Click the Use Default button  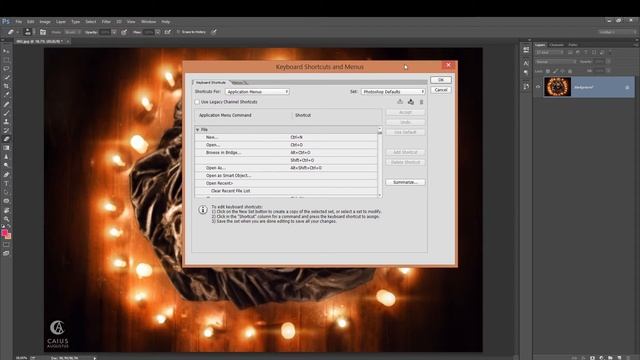click(x=405, y=132)
